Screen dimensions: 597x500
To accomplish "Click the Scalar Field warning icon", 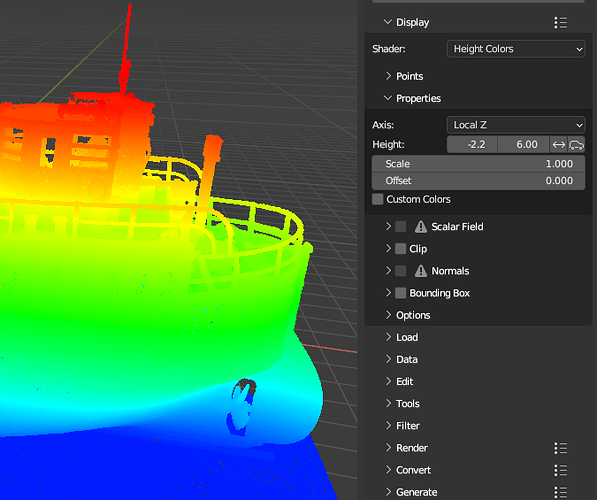I will [x=421, y=227].
